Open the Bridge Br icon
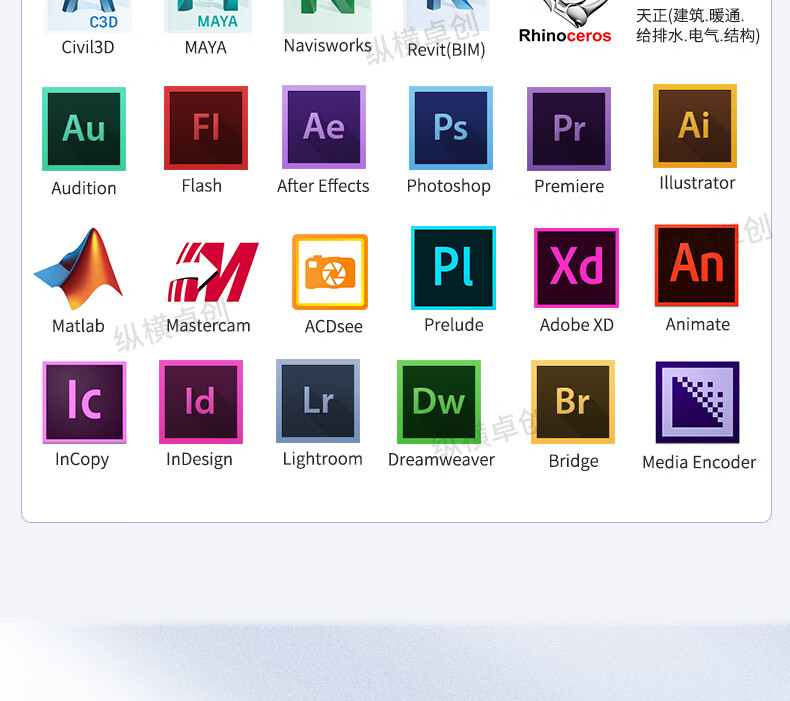 click(573, 402)
